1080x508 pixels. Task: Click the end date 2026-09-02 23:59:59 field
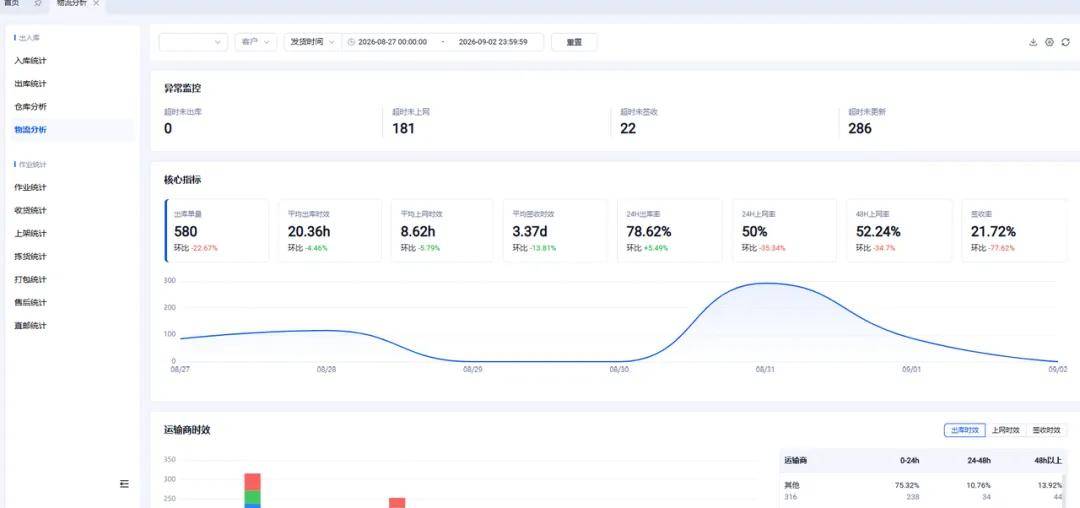pyautogui.click(x=493, y=42)
